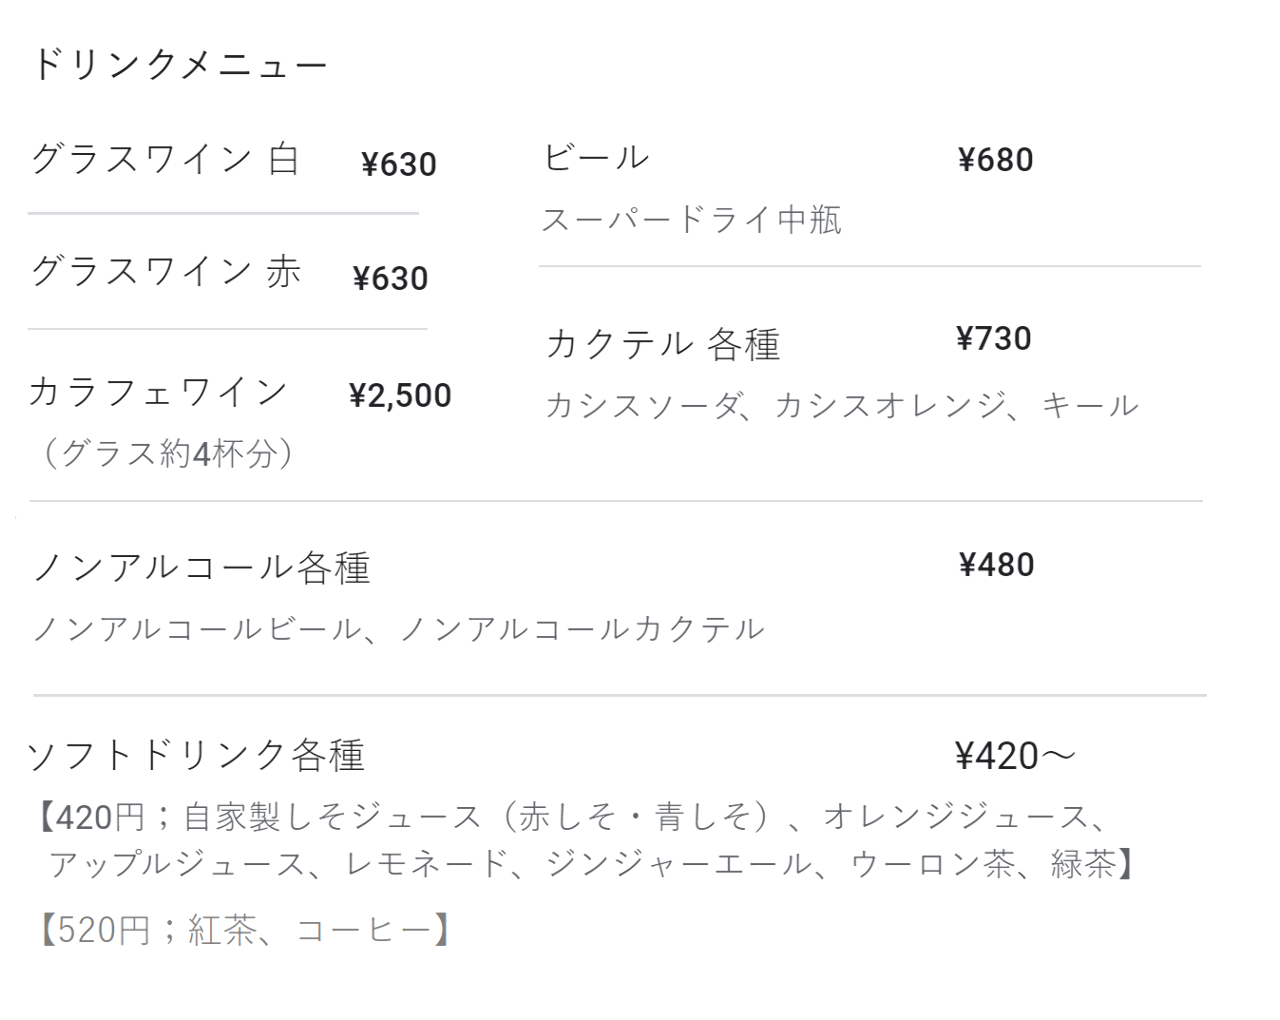Image resolution: width=1280 pixels, height=1020 pixels.
Task: Click the ¥680 beer price
Action: tap(995, 160)
